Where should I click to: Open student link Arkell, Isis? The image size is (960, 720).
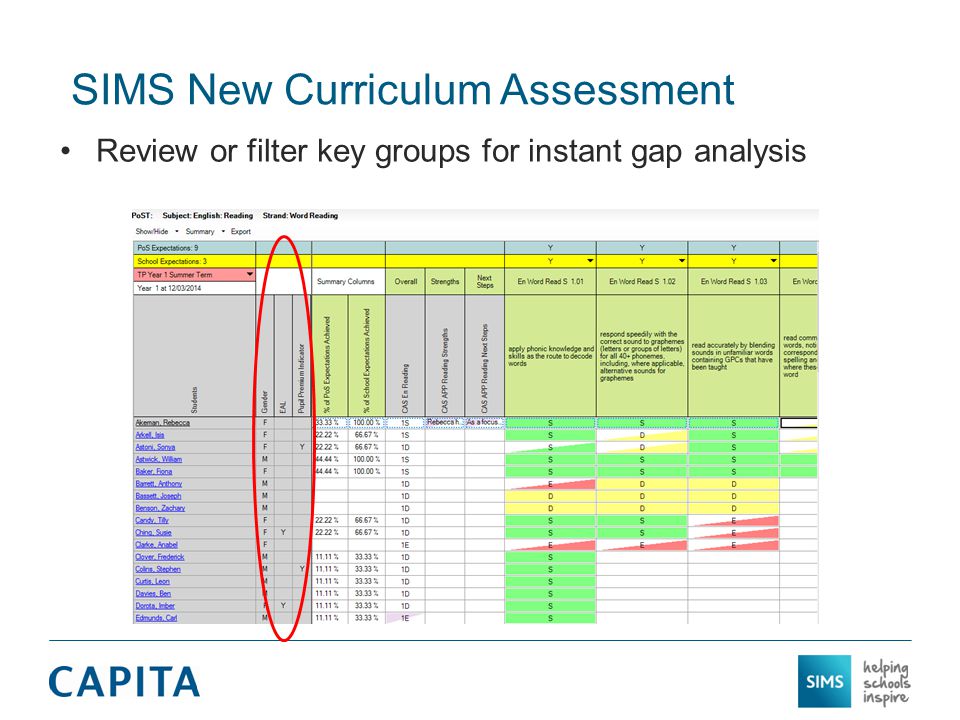point(149,435)
